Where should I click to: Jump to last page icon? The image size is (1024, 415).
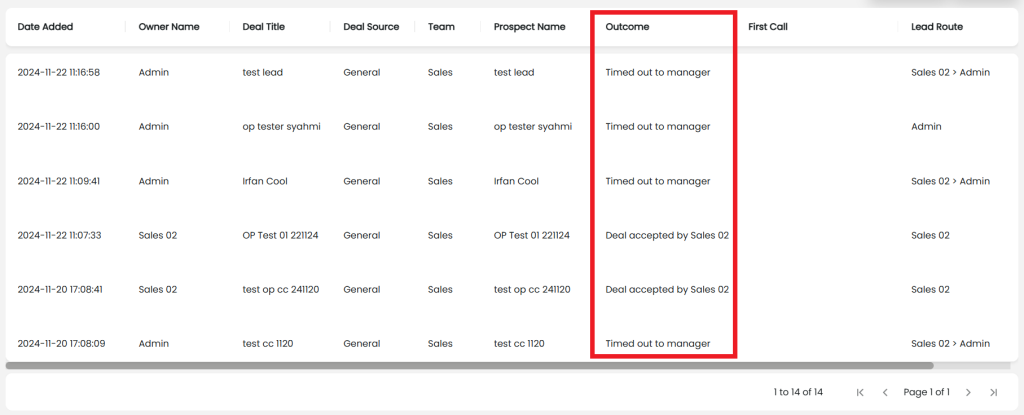point(993,392)
